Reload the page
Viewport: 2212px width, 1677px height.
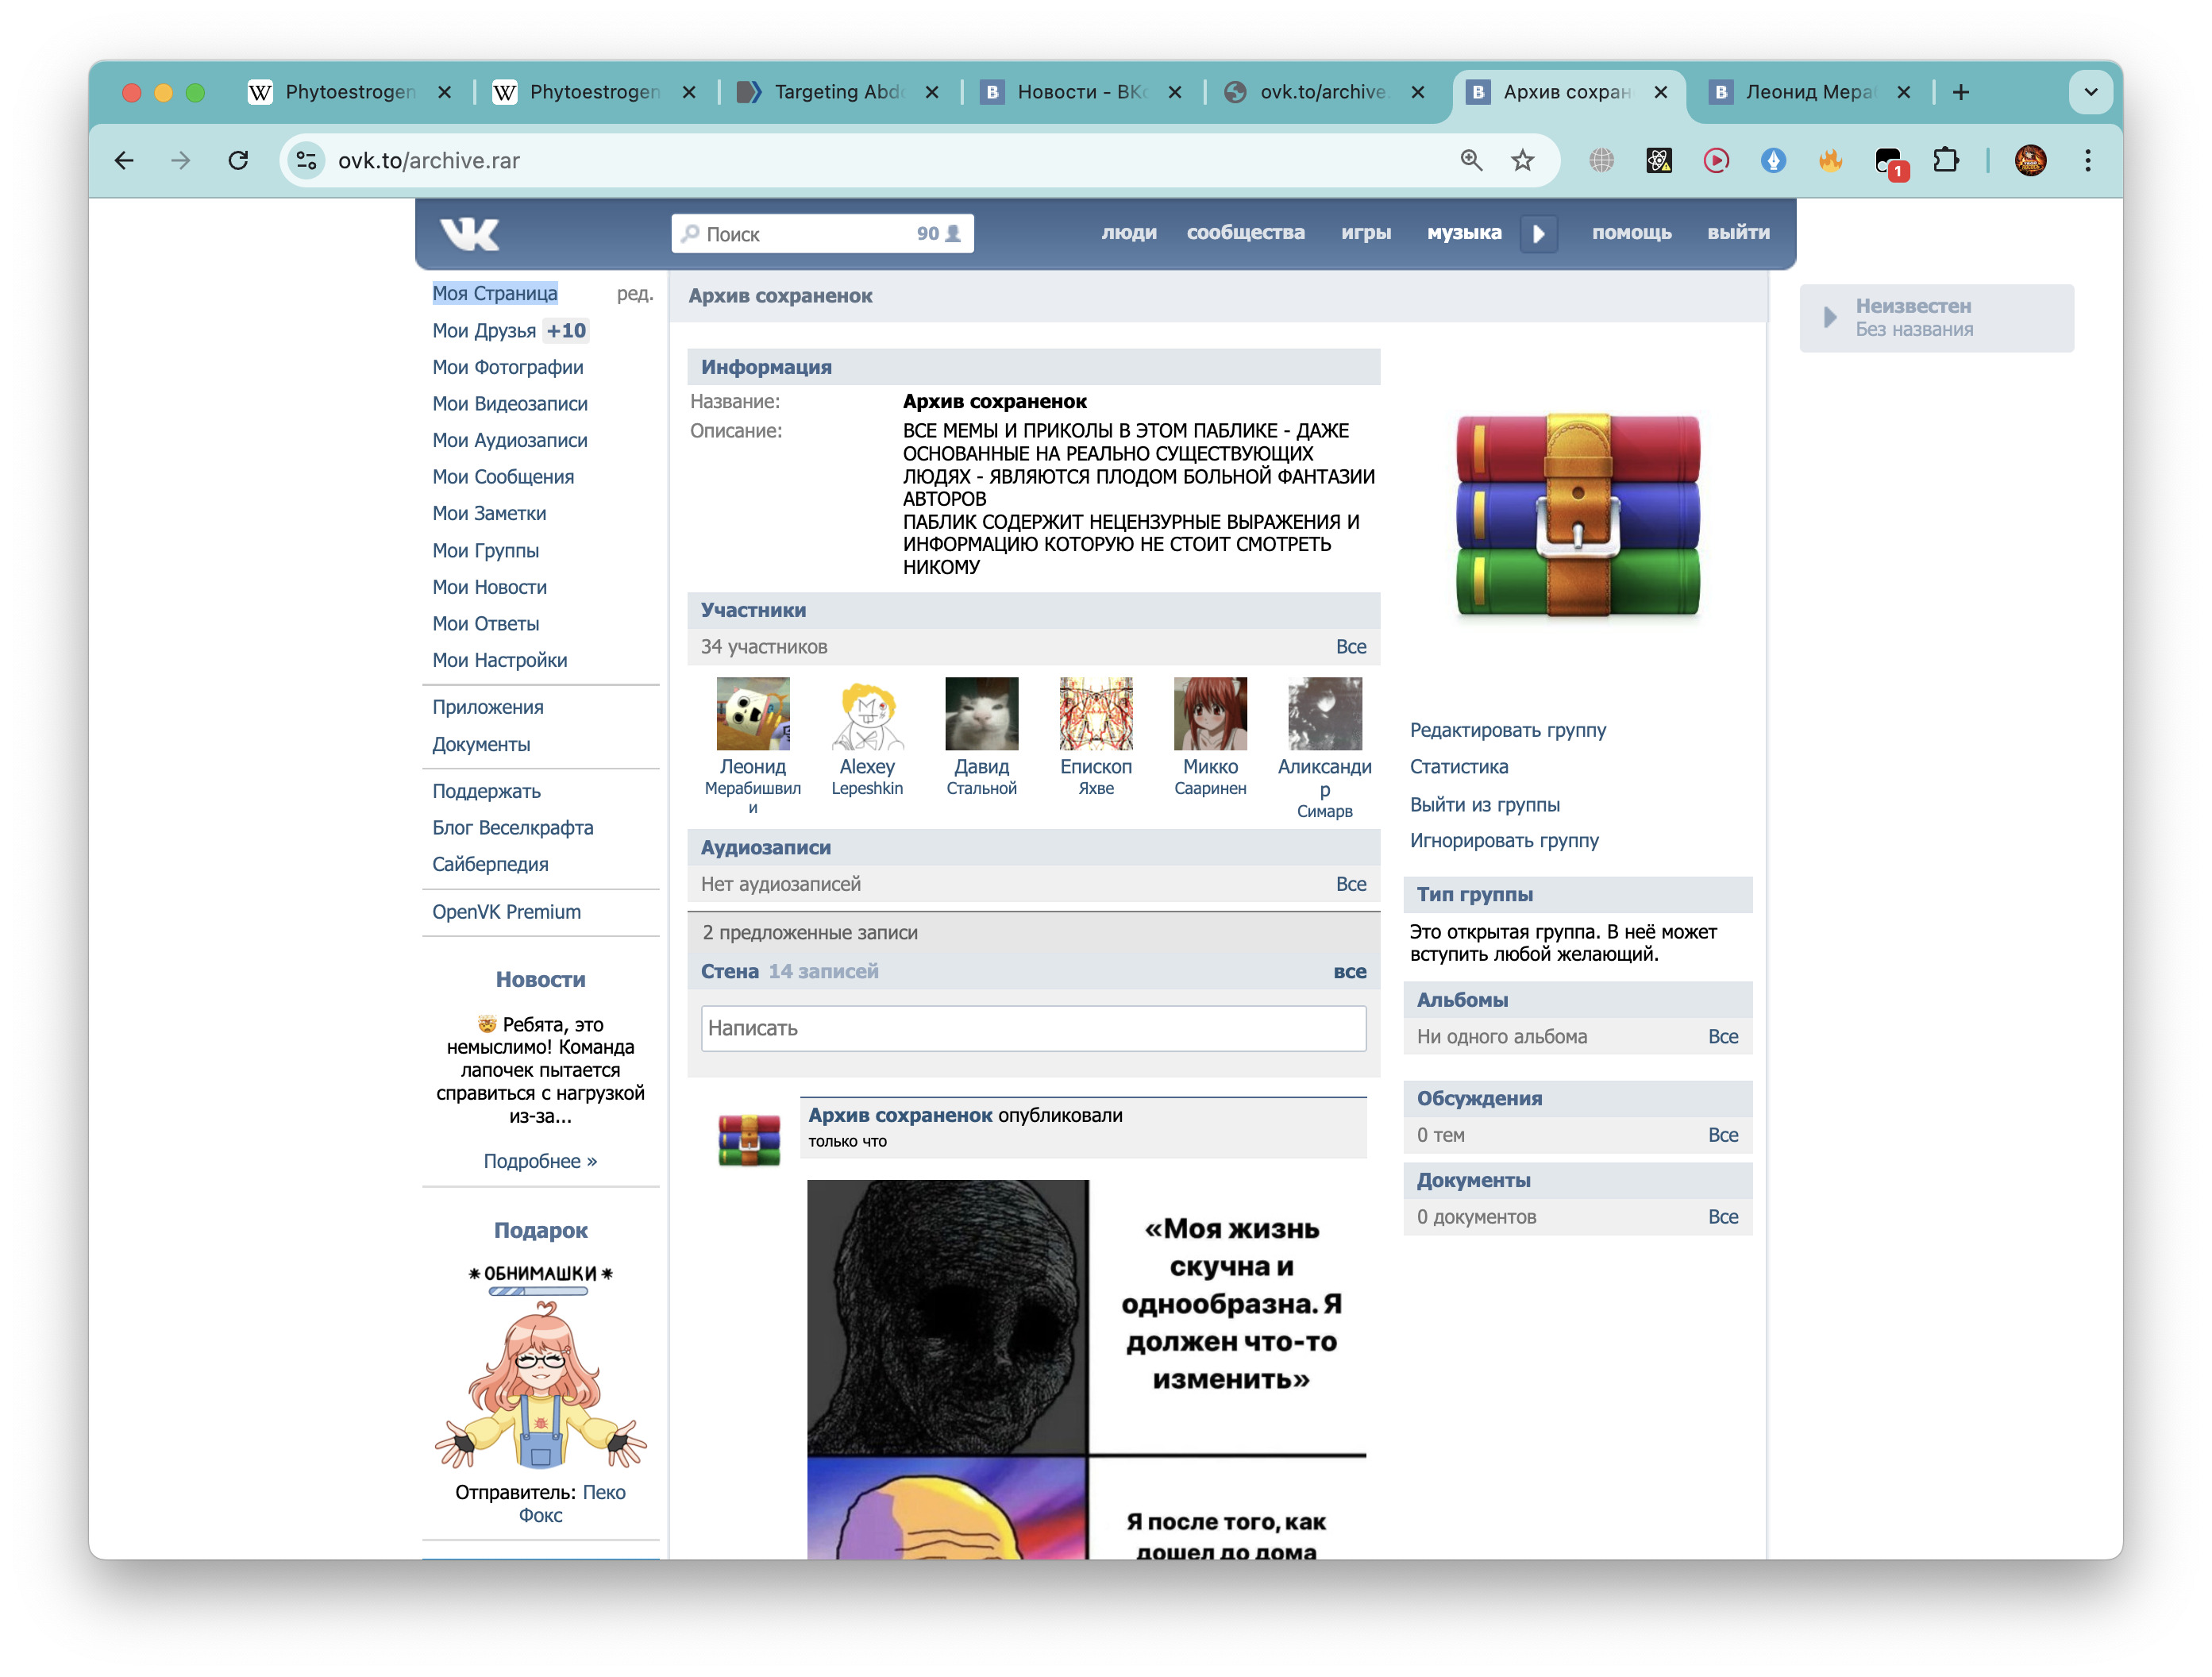pos(238,160)
